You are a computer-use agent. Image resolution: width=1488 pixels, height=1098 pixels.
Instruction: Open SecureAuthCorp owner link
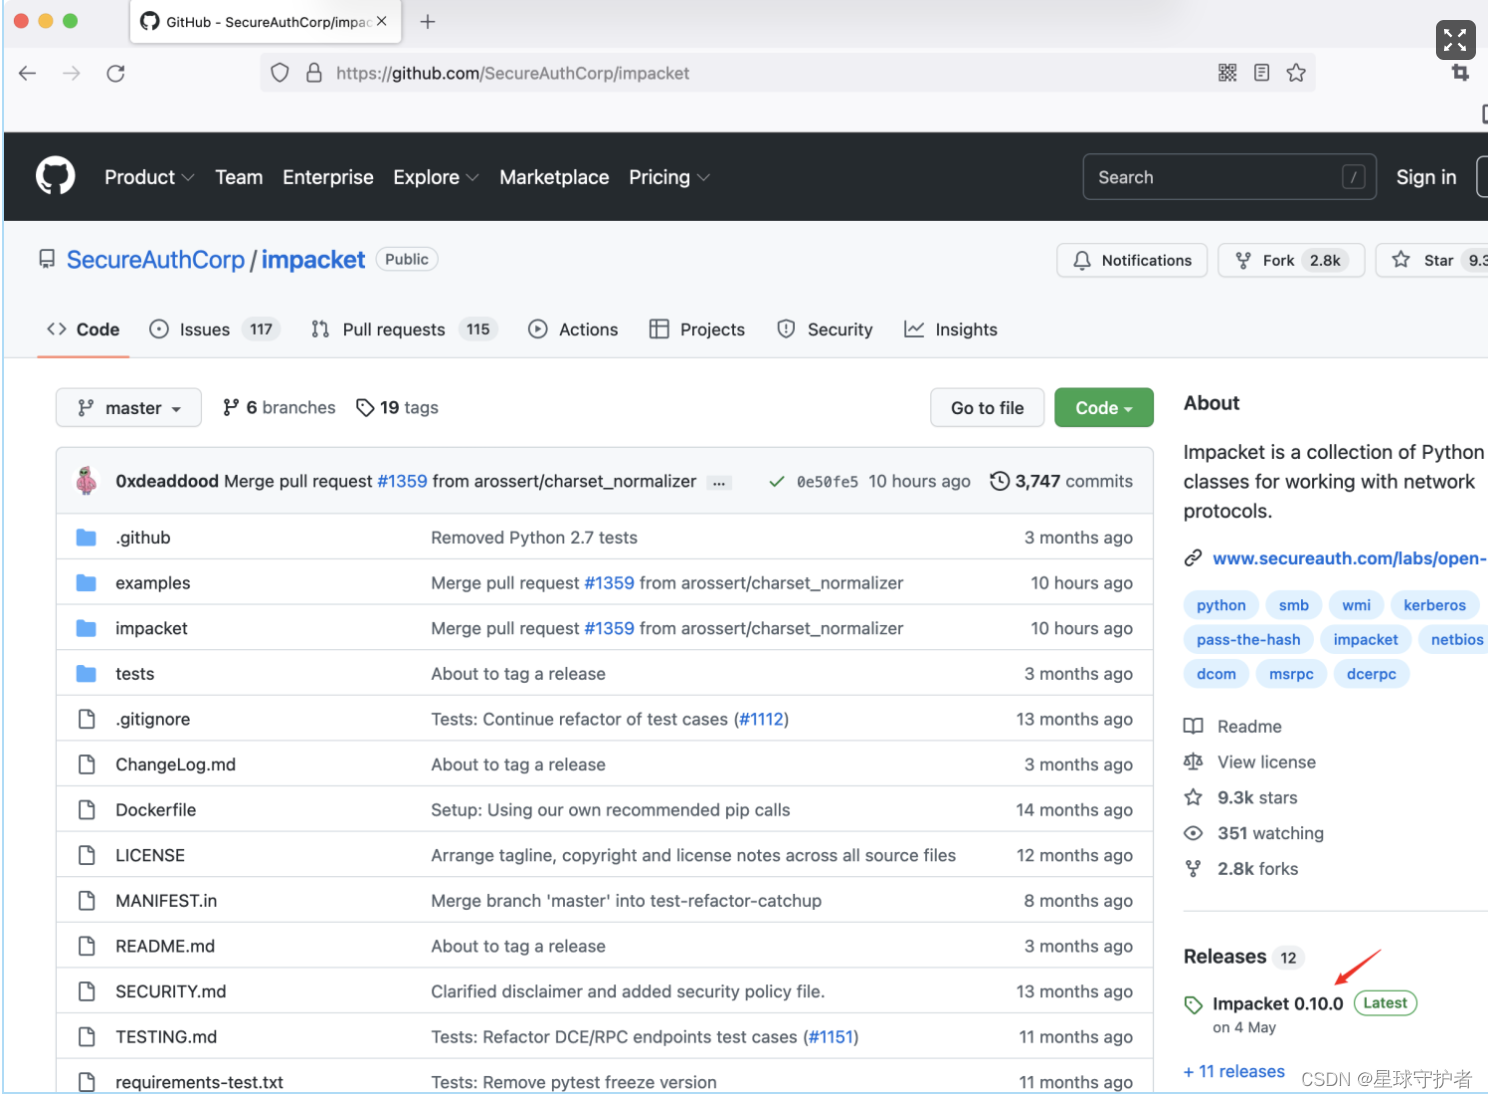coord(155,259)
